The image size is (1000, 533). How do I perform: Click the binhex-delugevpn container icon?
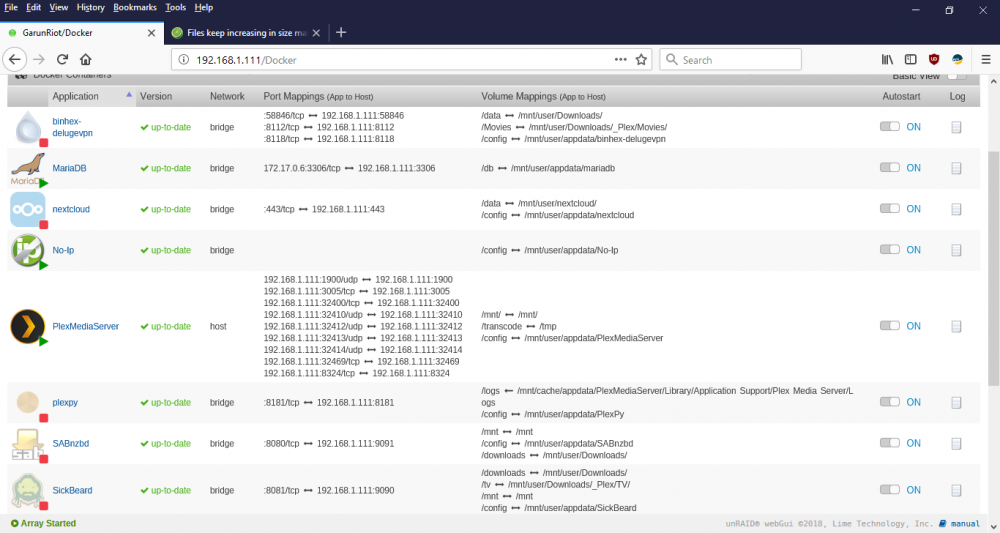point(28,127)
